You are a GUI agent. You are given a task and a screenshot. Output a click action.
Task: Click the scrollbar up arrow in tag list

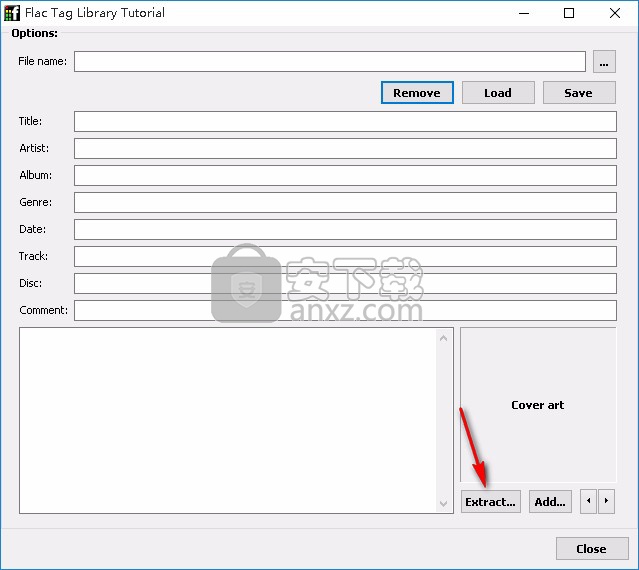tap(444, 338)
